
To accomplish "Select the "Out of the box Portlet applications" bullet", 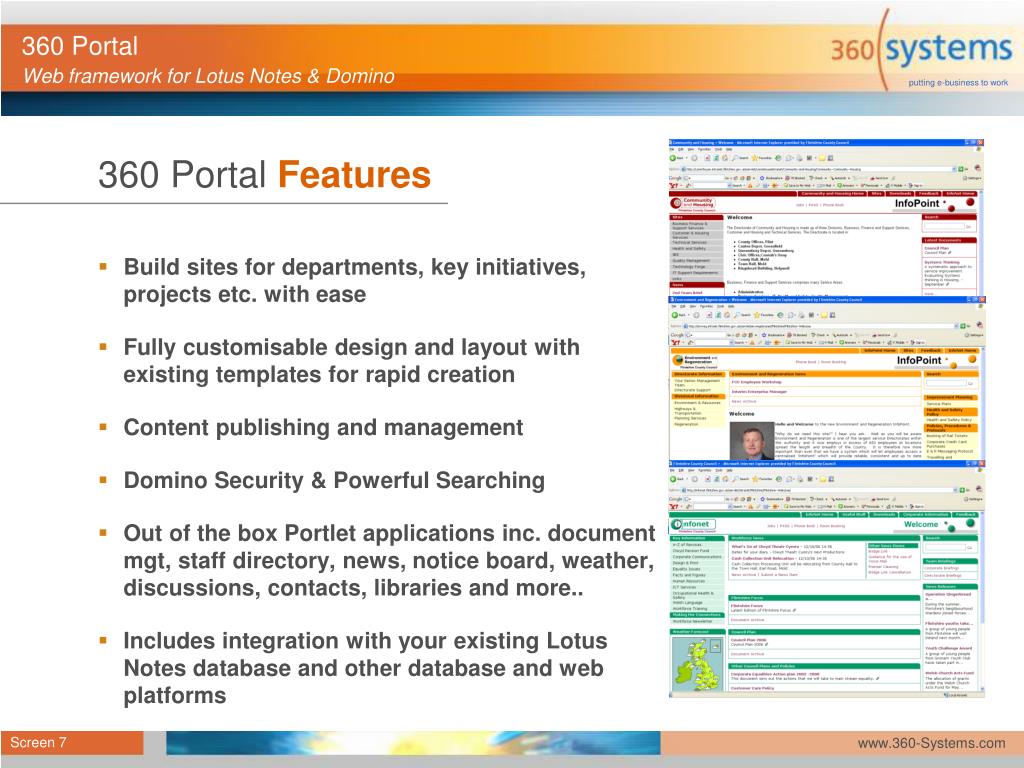I will click(x=389, y=560).
